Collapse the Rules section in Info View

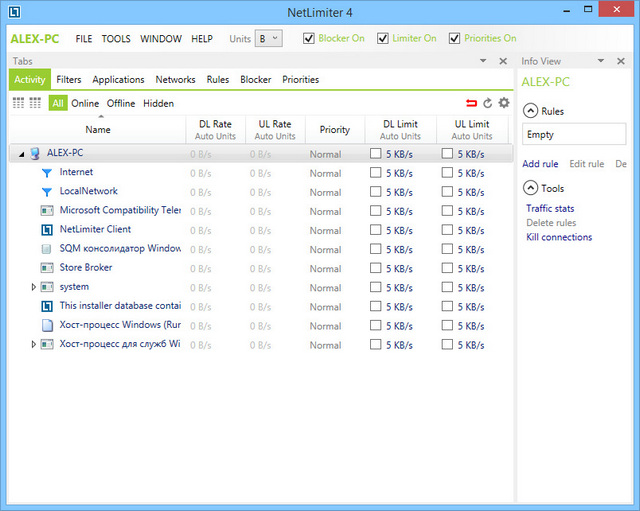pos(530,111)
